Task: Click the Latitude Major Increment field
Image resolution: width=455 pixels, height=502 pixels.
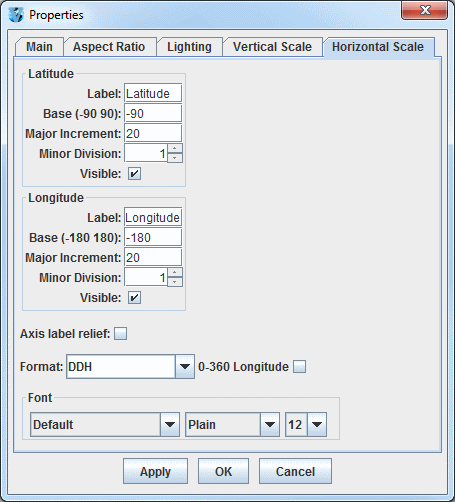Action: coord(153,133)
